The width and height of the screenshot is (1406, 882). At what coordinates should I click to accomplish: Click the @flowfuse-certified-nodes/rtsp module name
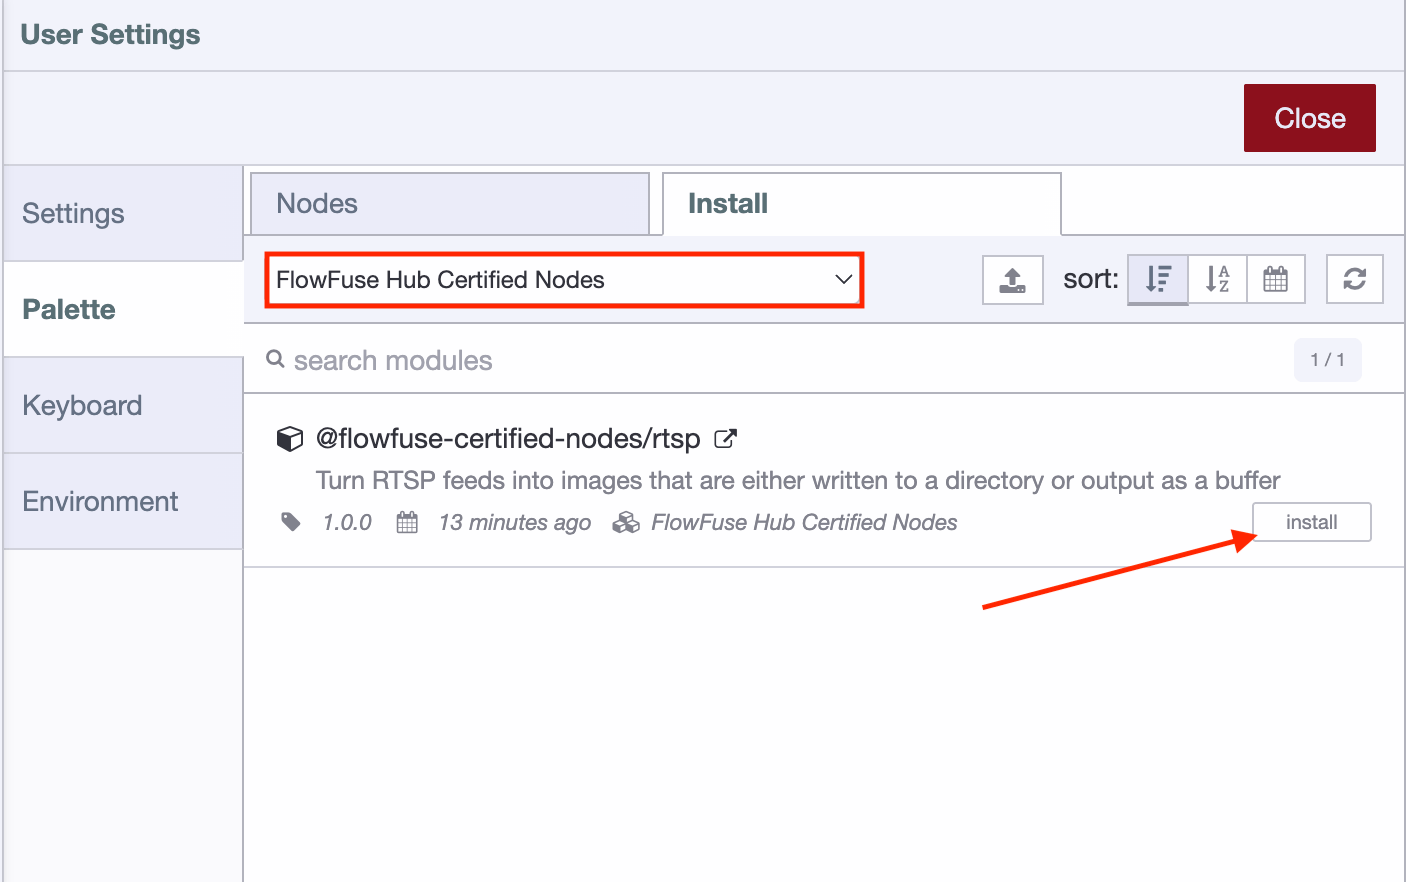coord(508,439)
